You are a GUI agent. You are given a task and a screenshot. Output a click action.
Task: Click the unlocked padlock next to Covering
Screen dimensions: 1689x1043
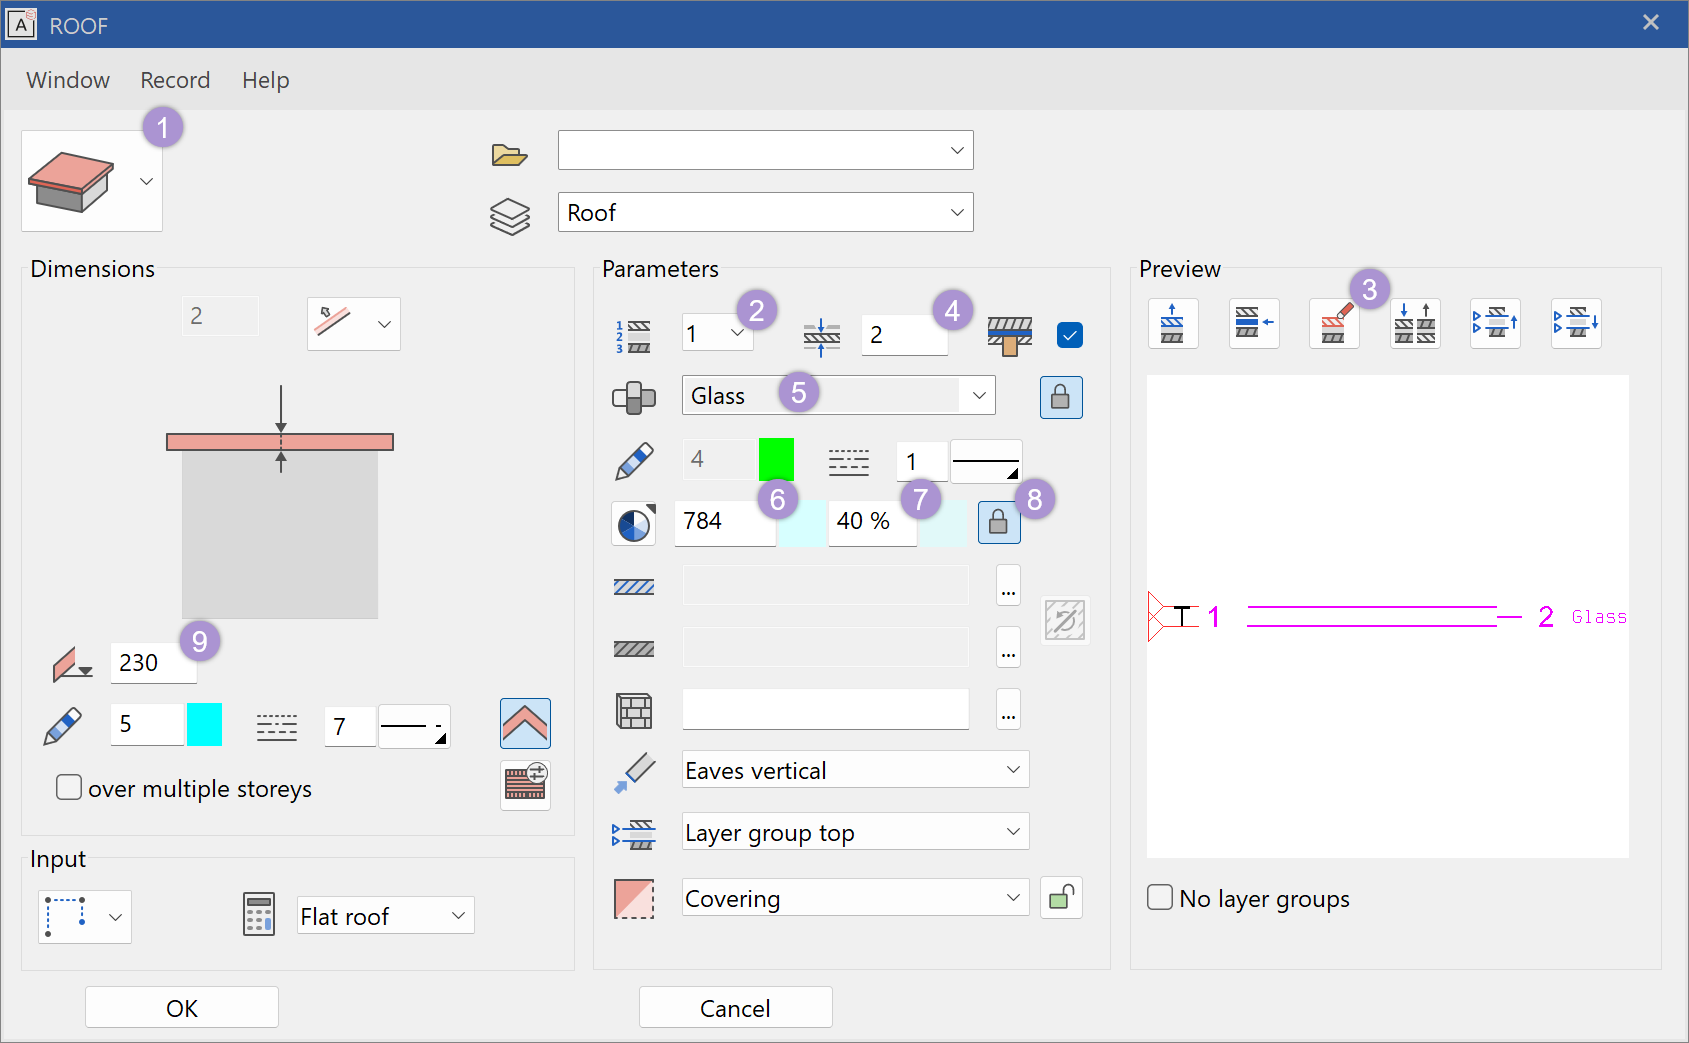tap(1061, 898)
